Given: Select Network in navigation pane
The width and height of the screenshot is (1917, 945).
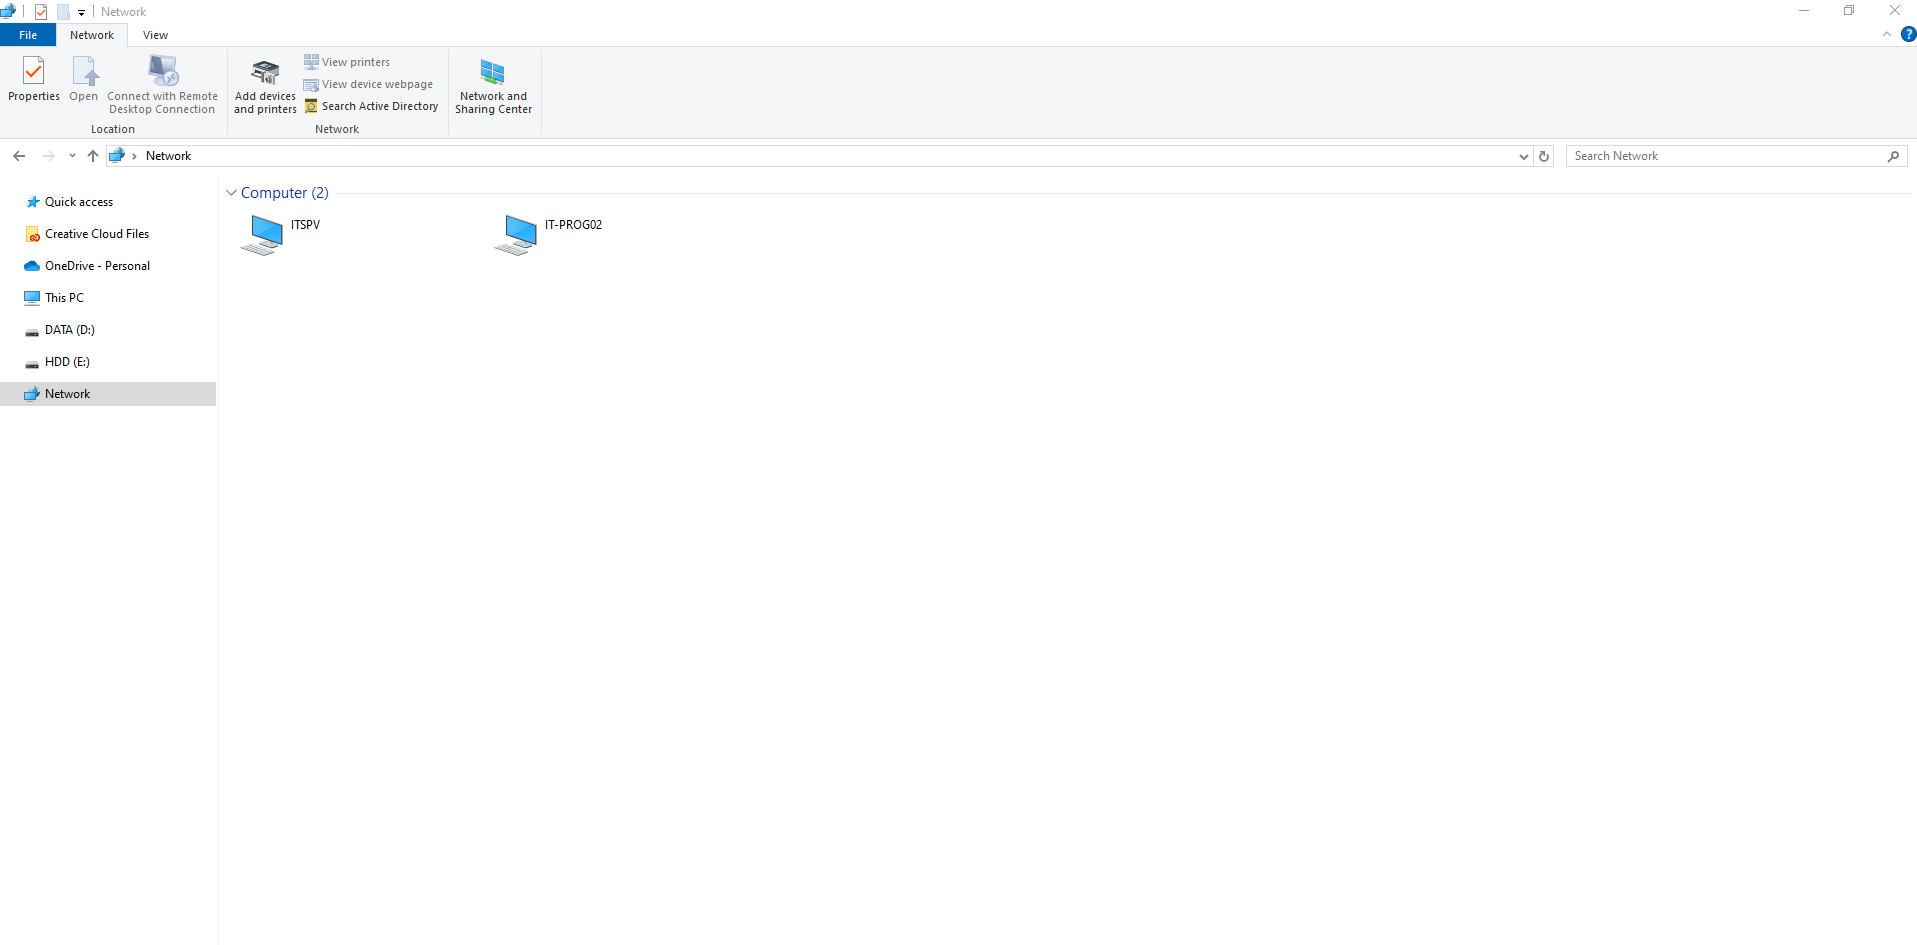Looking at the screenshot, I should 108,394.
